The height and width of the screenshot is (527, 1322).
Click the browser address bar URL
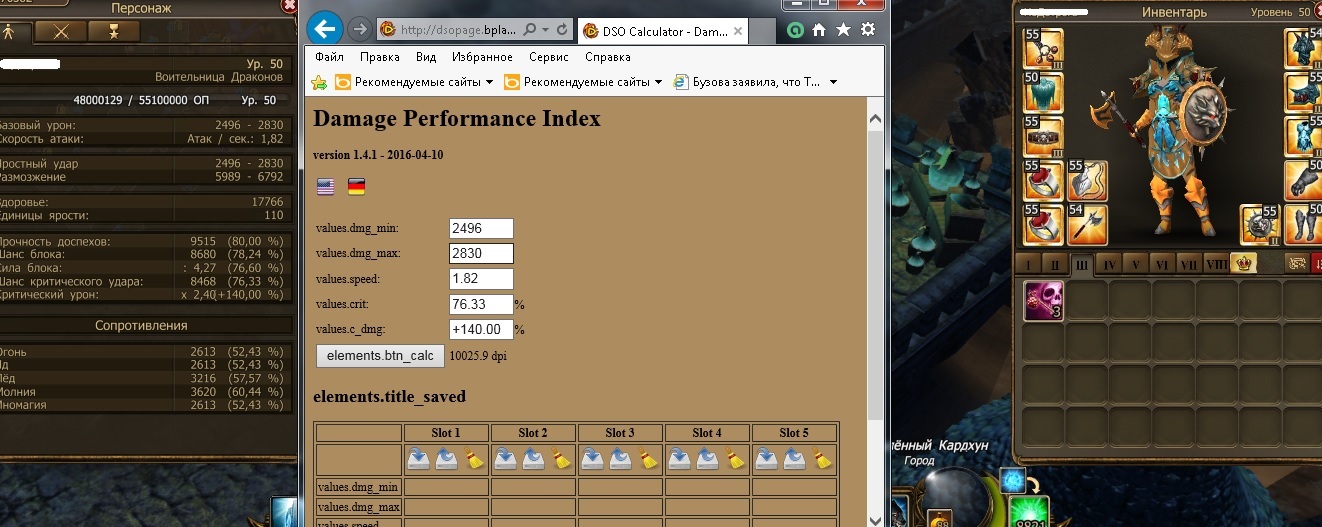[458, 30]
